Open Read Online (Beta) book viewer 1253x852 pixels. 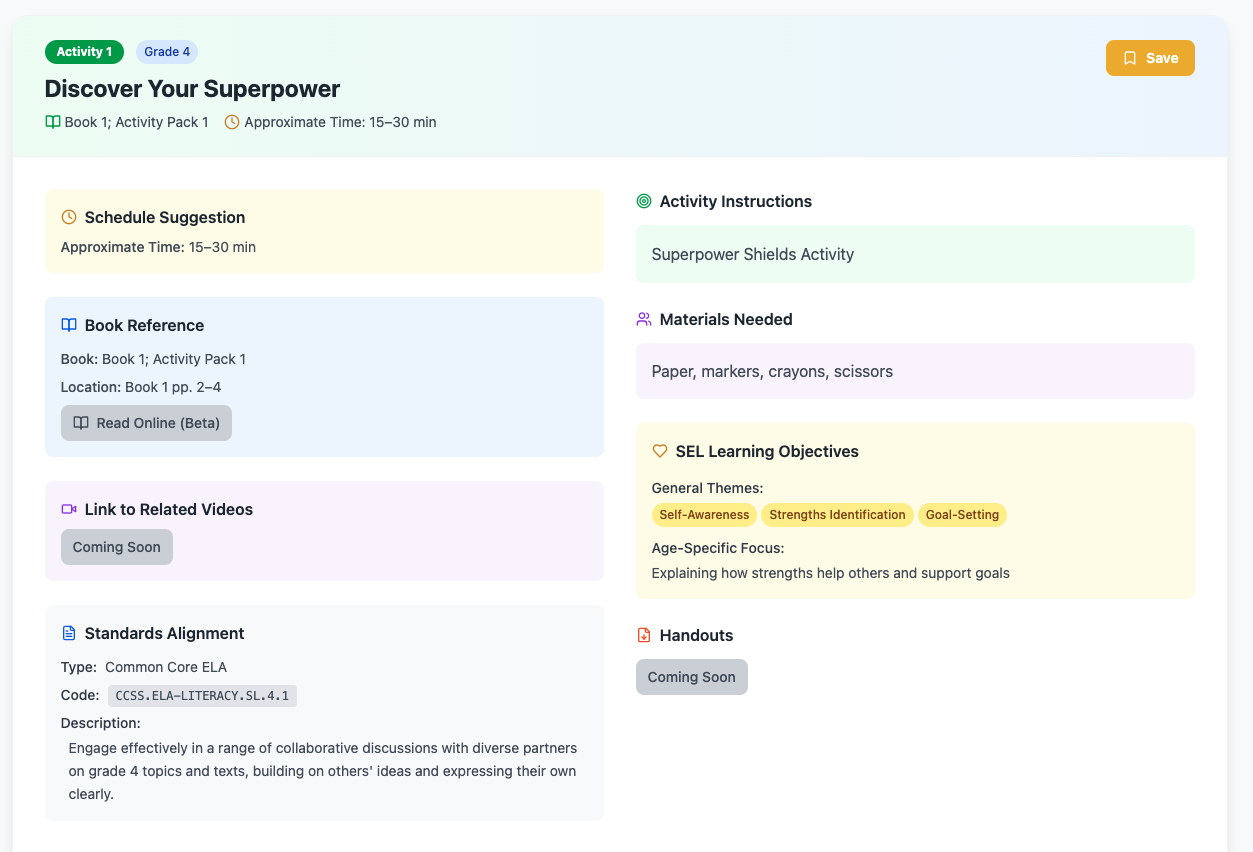point(146,423)
